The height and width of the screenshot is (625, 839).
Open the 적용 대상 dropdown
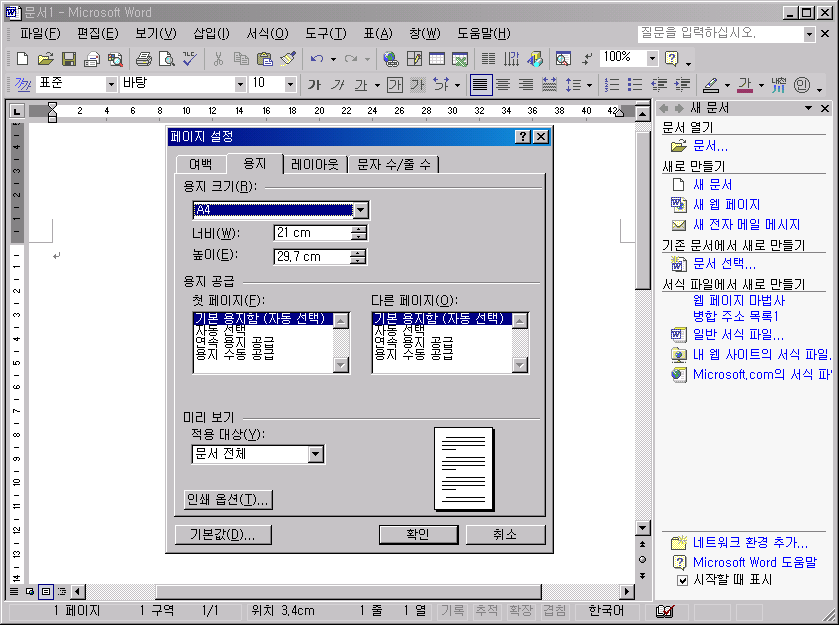[316, 454]
